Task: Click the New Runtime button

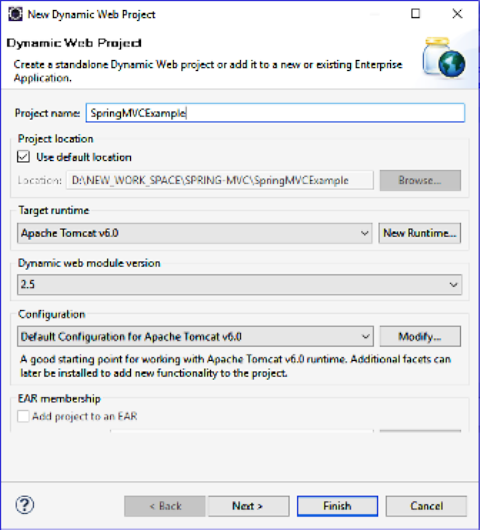Action: pyautogui.click(x=419, y=233)
